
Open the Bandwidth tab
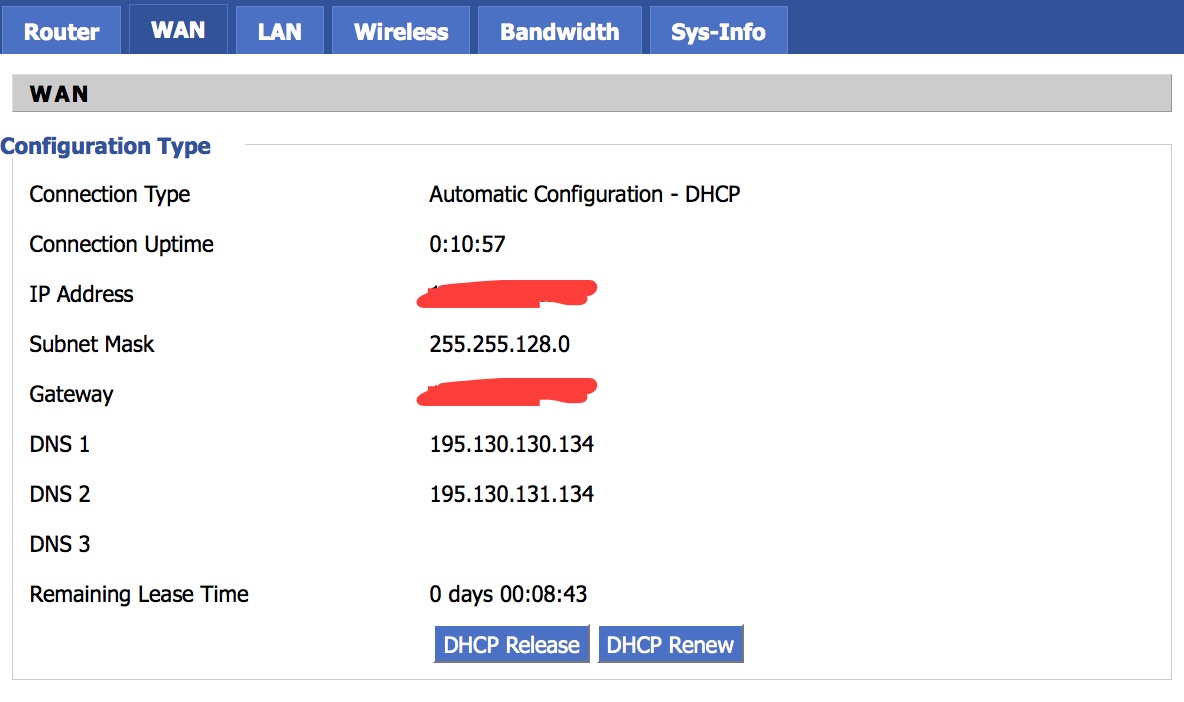(559, 31)
